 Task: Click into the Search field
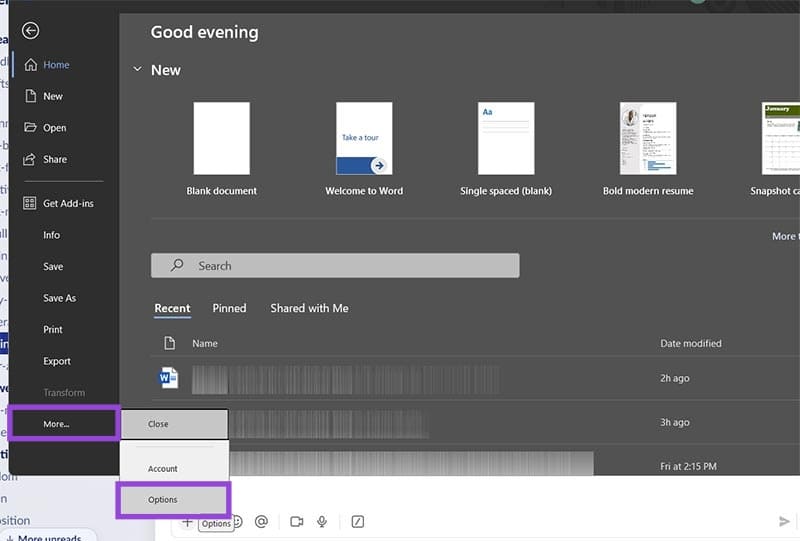335,266
